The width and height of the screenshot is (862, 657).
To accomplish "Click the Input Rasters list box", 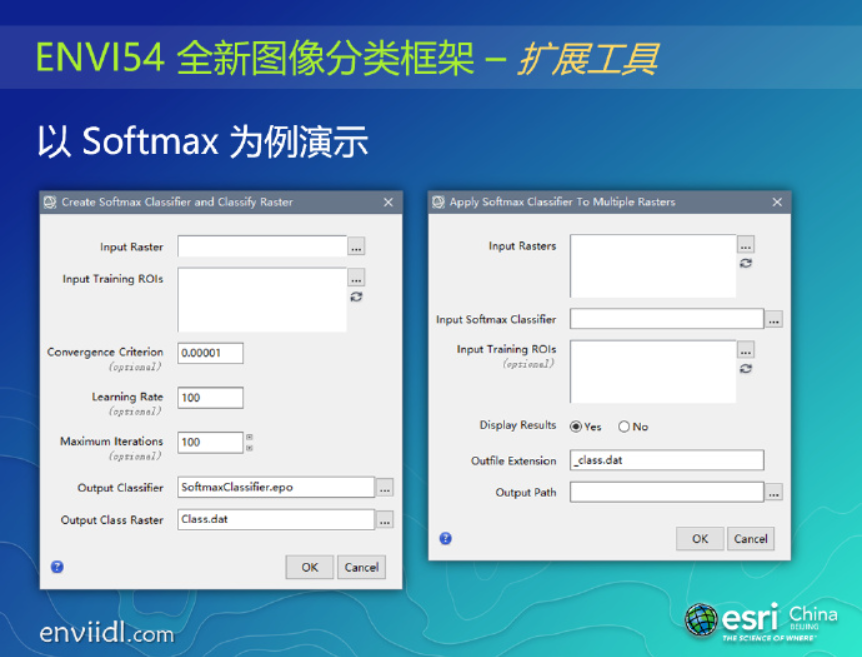I will click(x=653, y=266).
